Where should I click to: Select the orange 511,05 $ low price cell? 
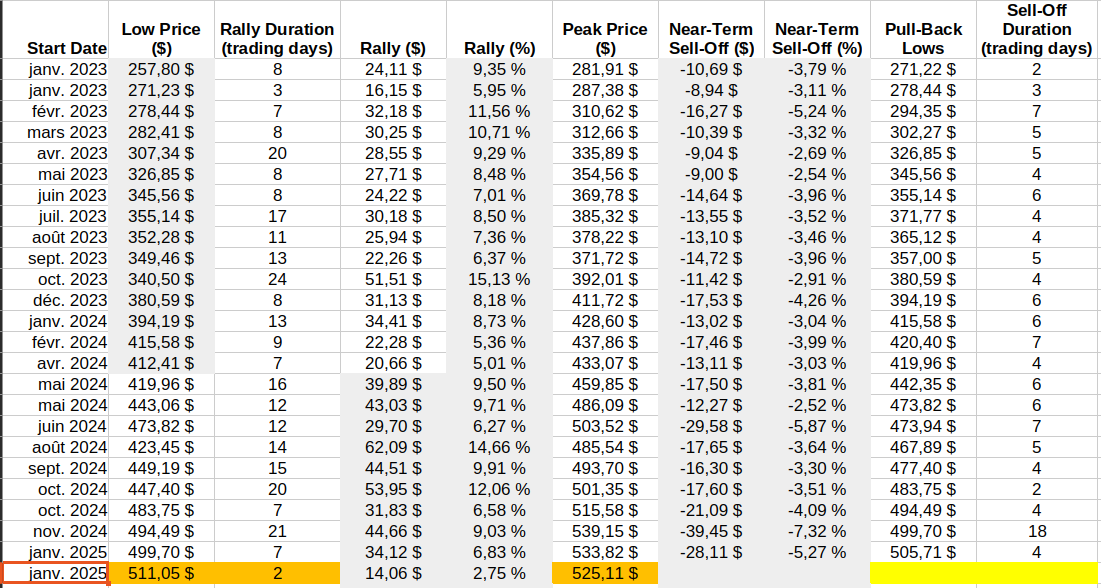click(160, 573)
